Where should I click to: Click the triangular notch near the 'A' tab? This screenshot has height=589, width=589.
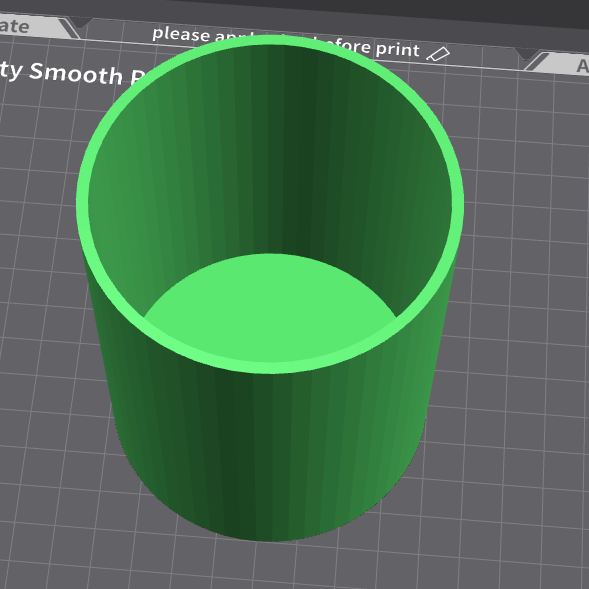(x=526, y=54)
